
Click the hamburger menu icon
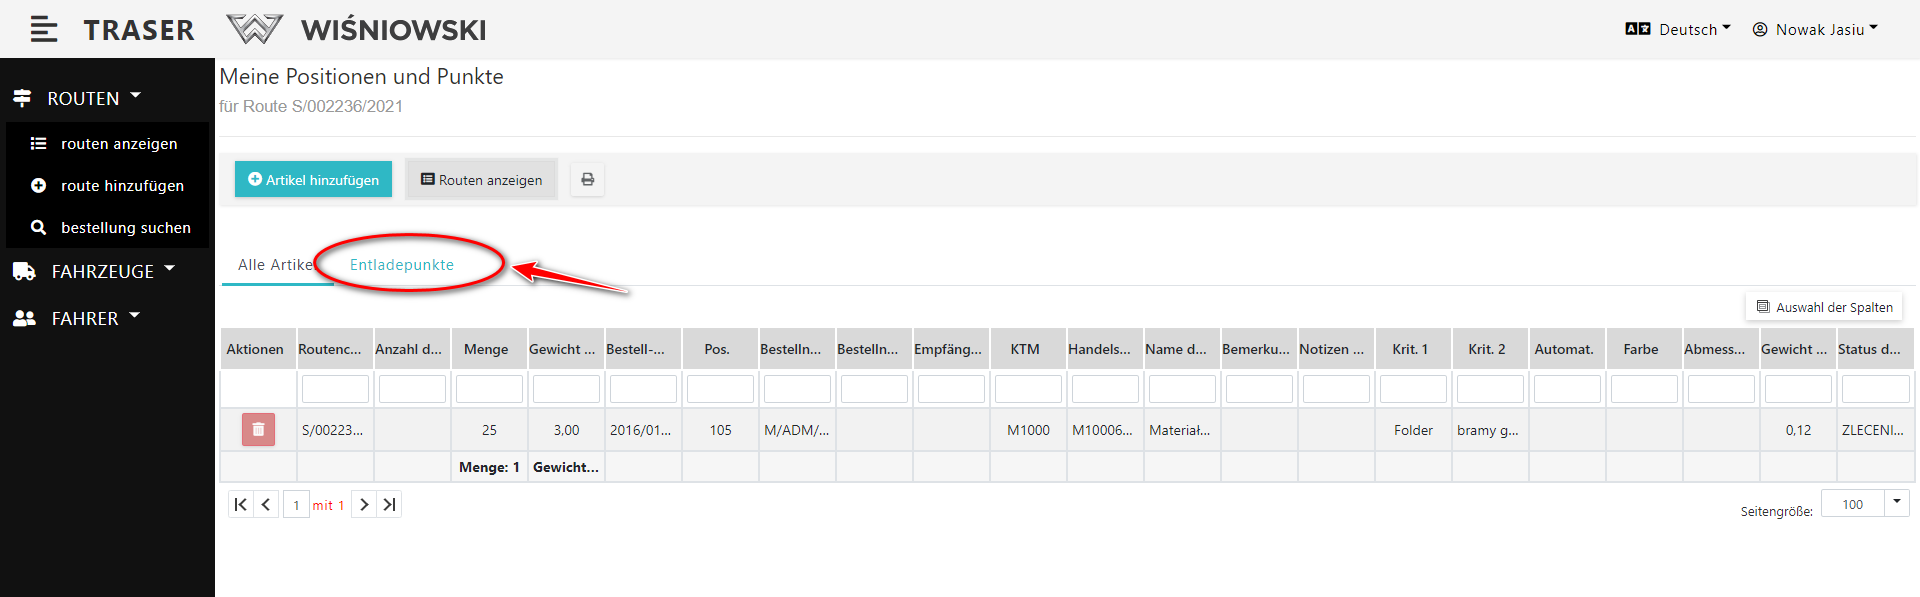[43, 30]
